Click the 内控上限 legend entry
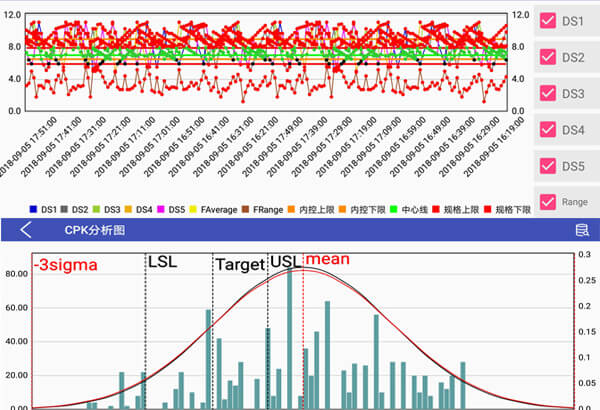This screenshot has height=410, width=600. (x=311, y=209)
